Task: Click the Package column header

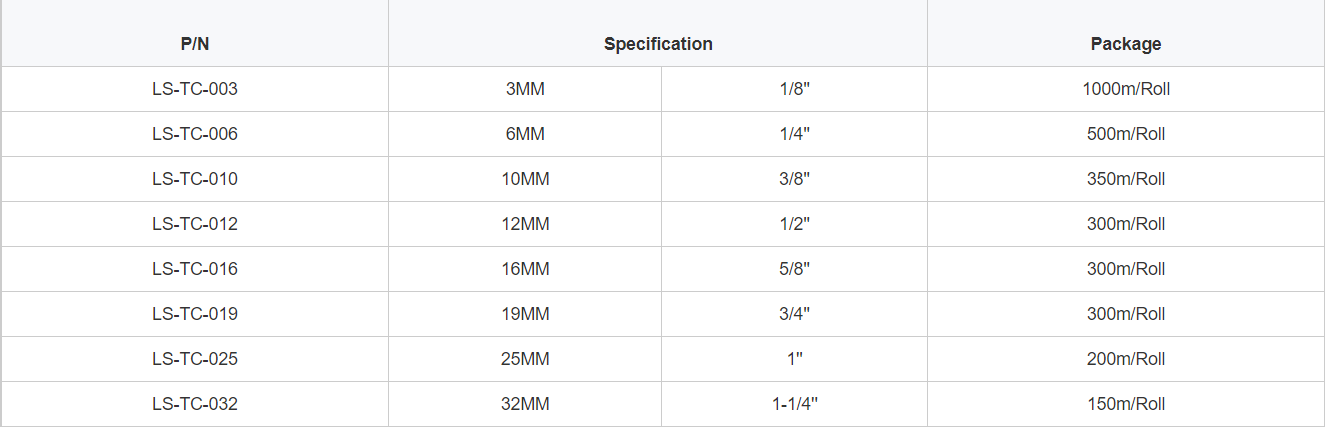Action: (x=1126, y=44)
